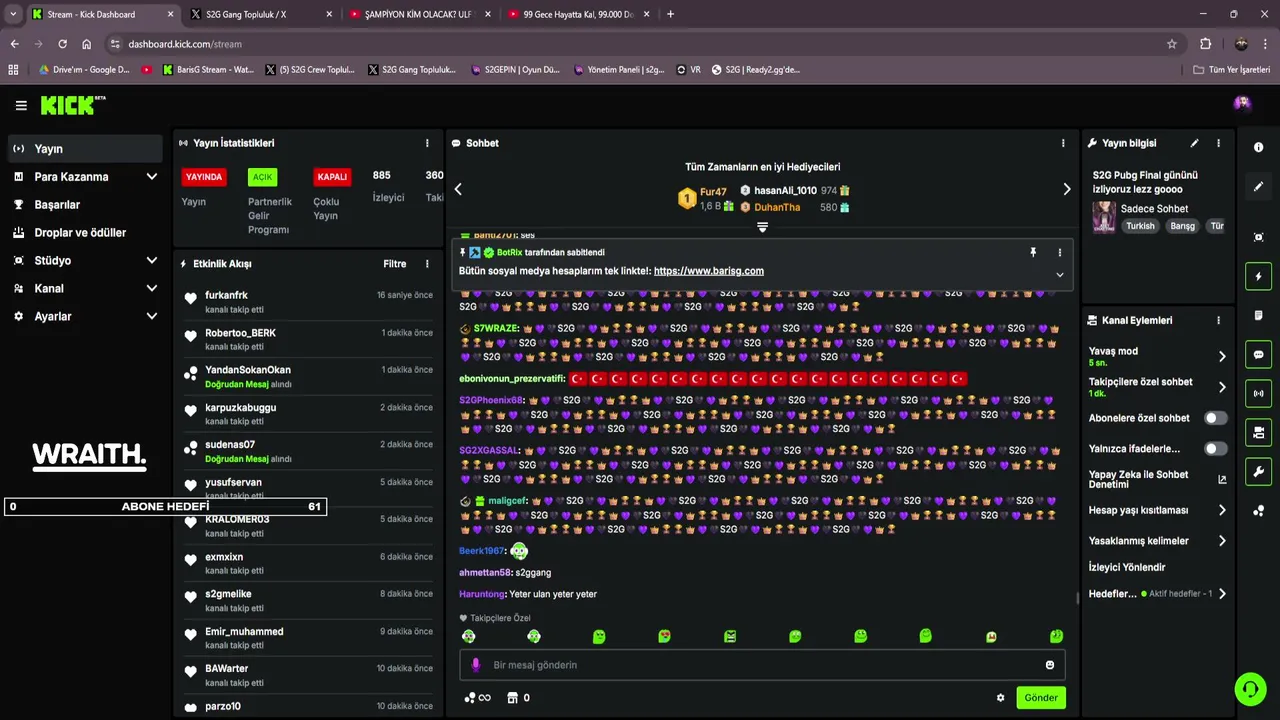Click the green Gönder send button

click(1041, 698)
